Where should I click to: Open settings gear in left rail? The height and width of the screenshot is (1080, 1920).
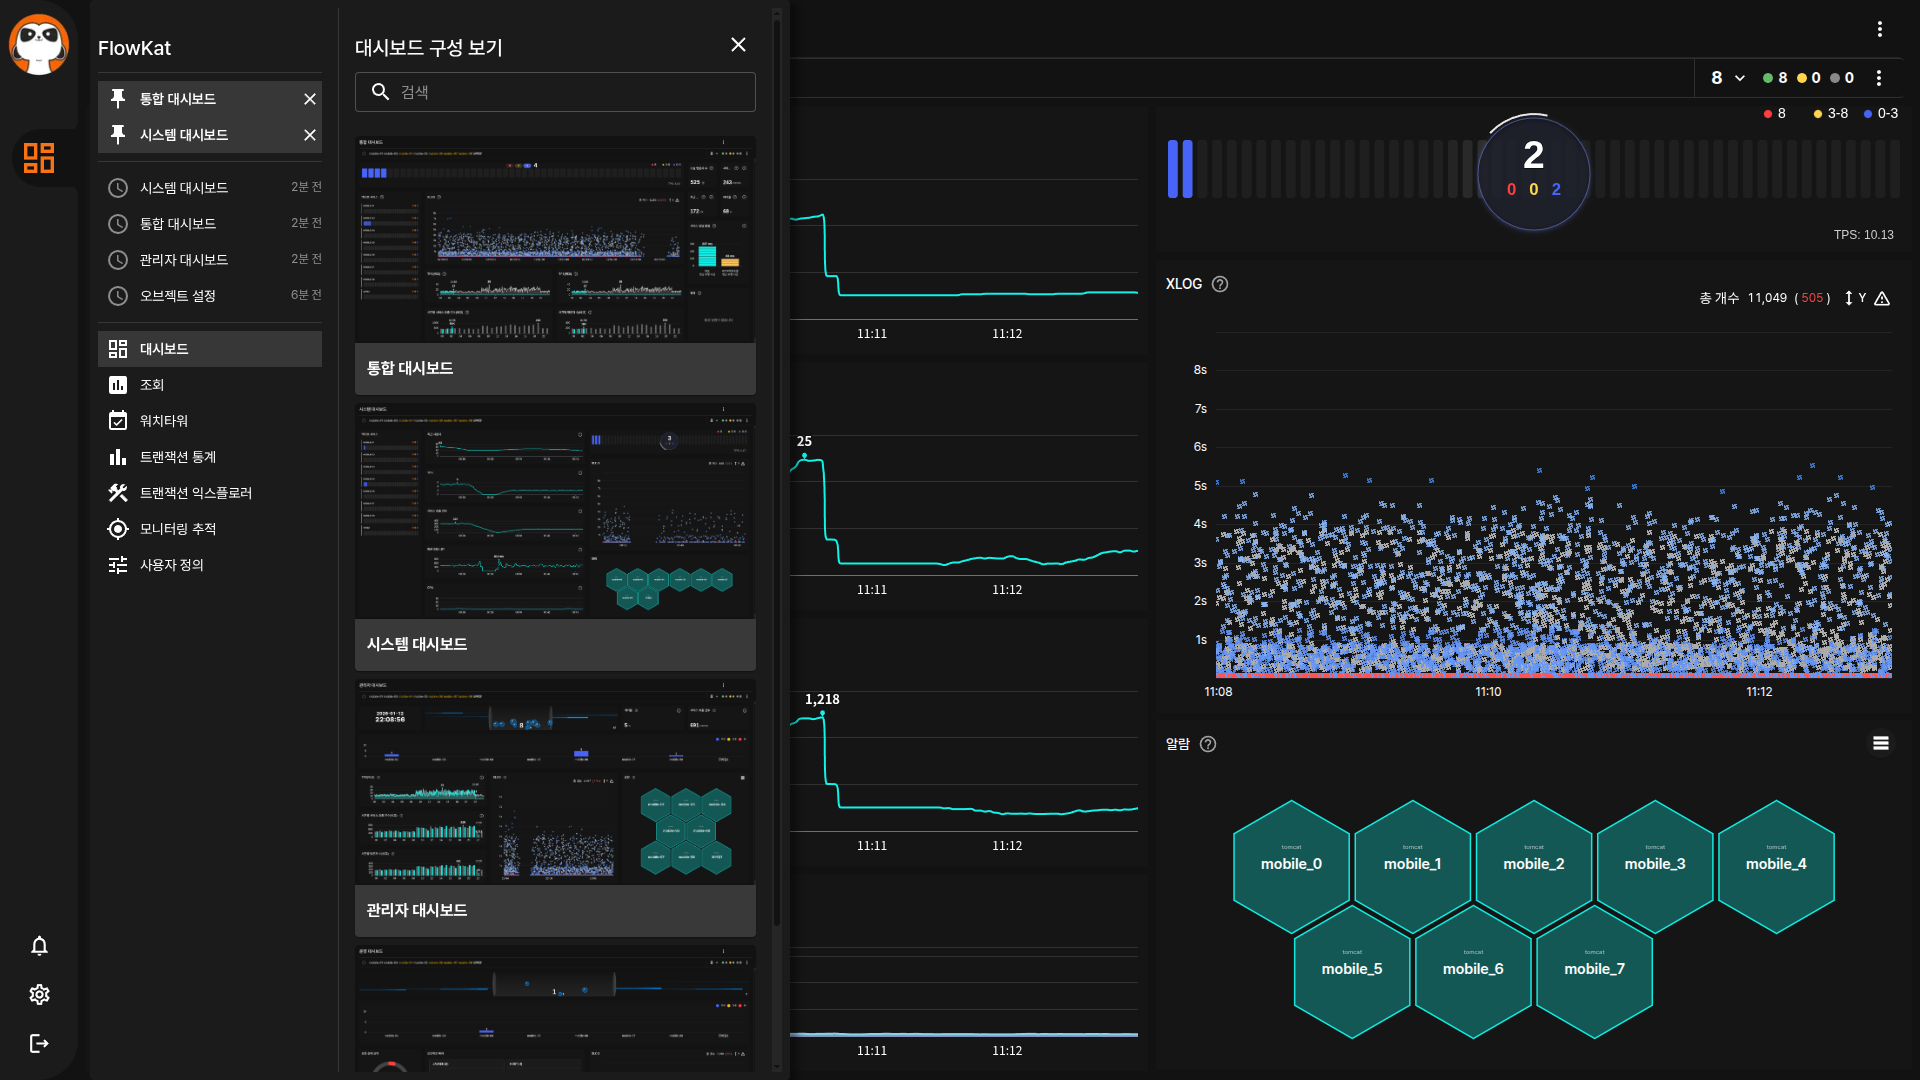39,994
